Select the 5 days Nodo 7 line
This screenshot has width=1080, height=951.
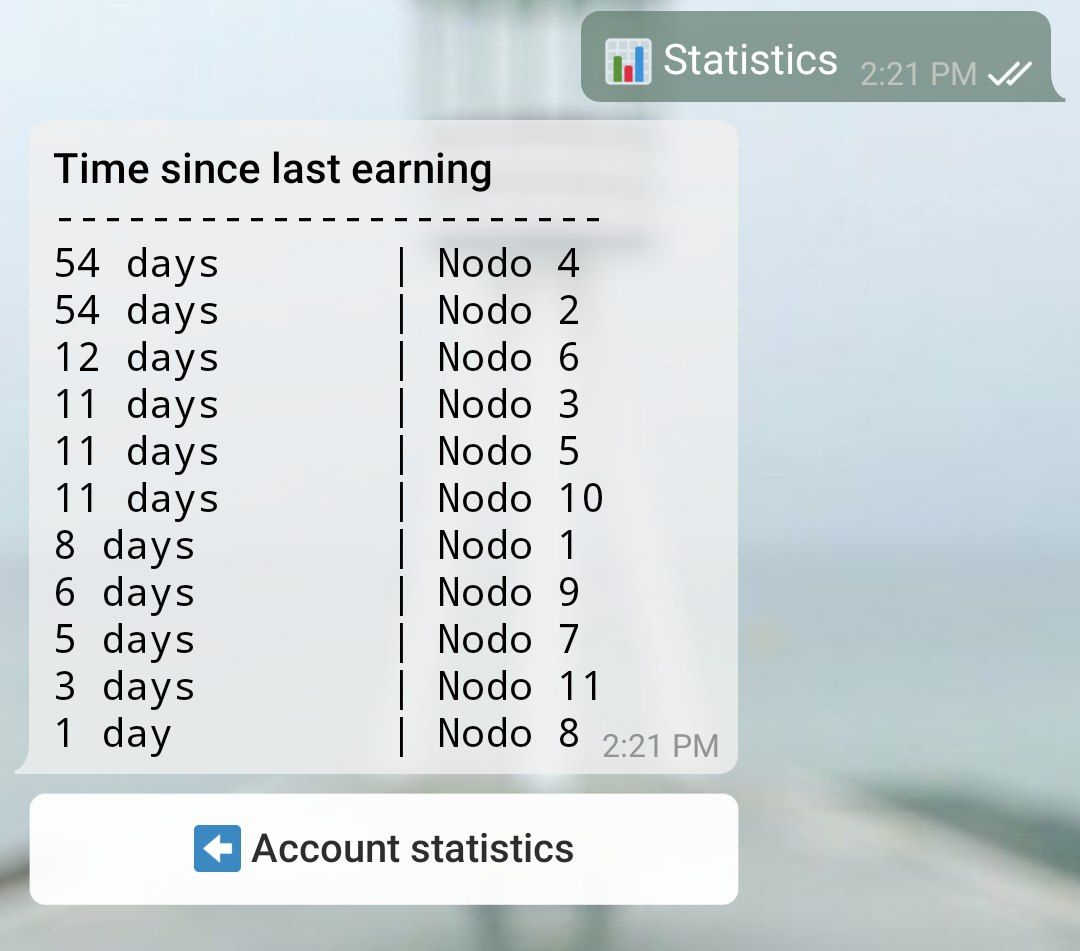click(317, 640)
